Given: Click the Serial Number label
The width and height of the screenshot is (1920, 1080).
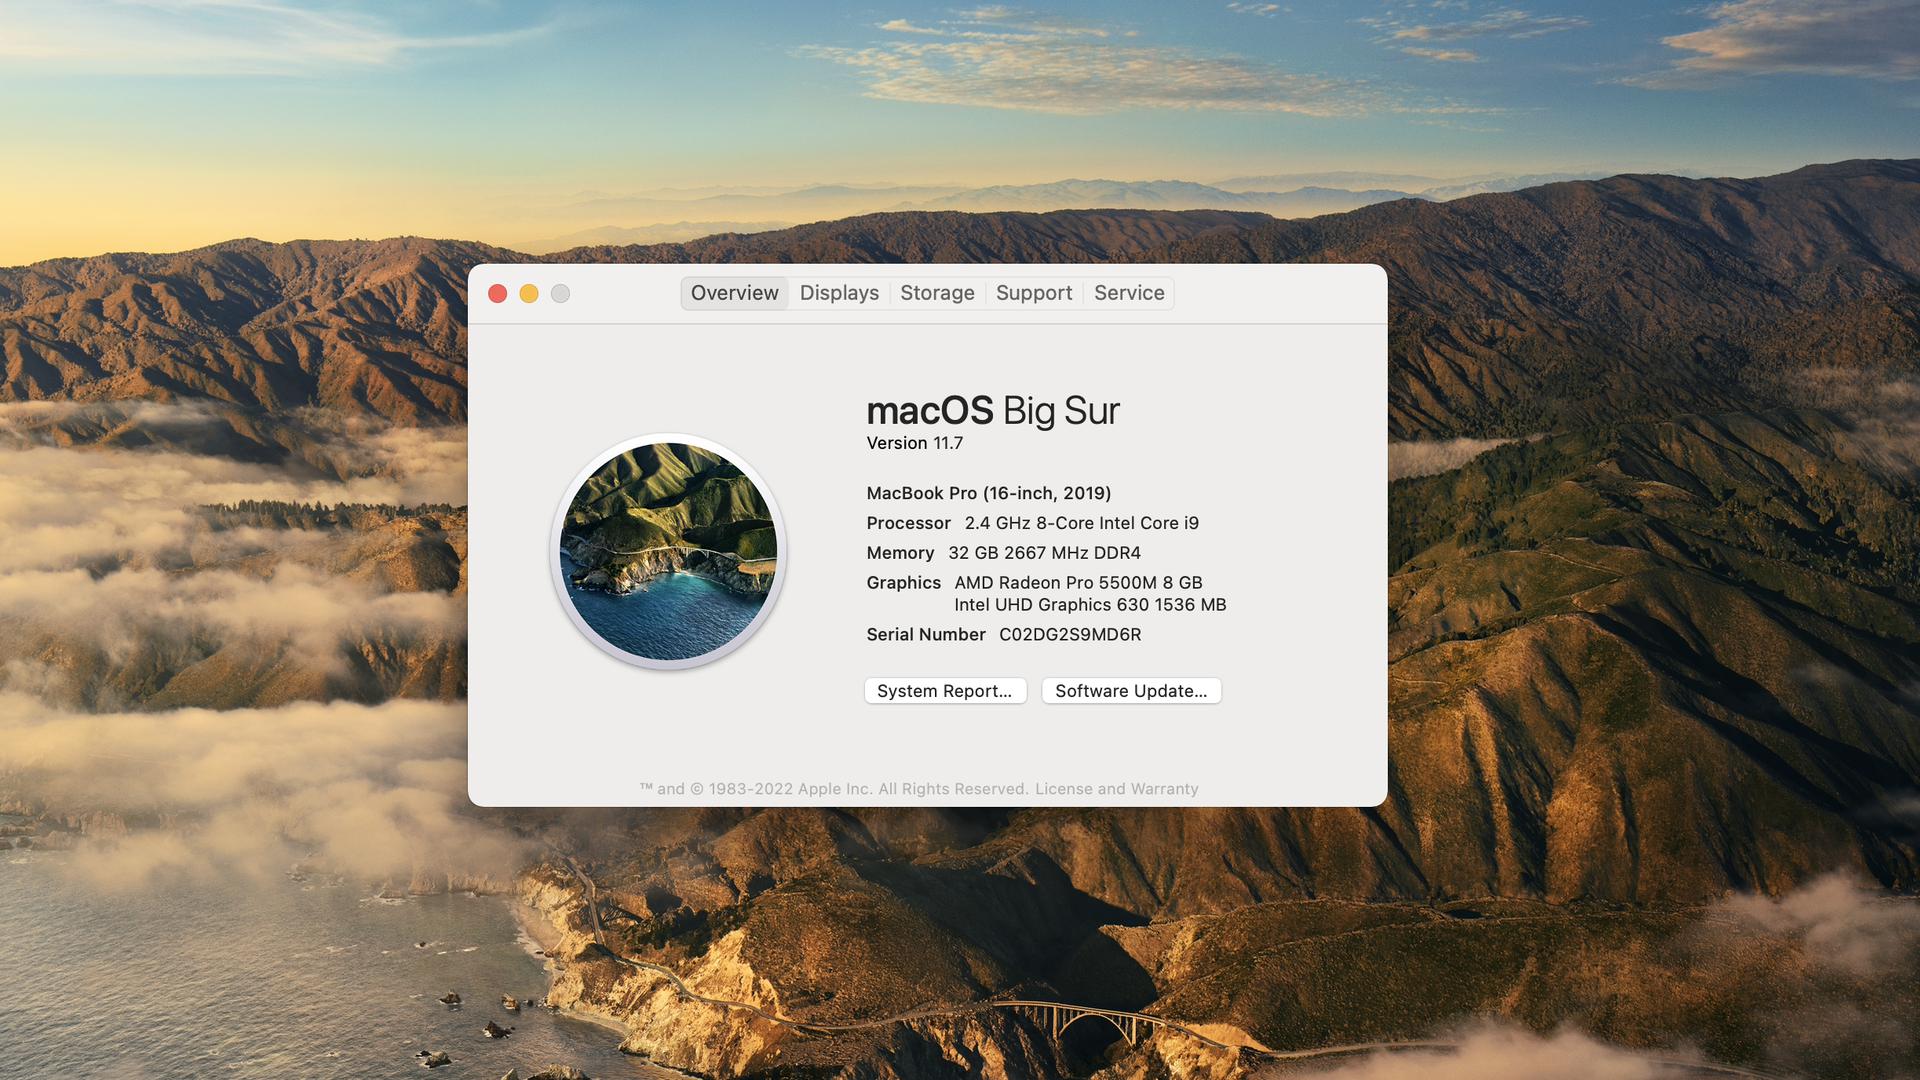Looking at the screenshot, I should [926, 635].
